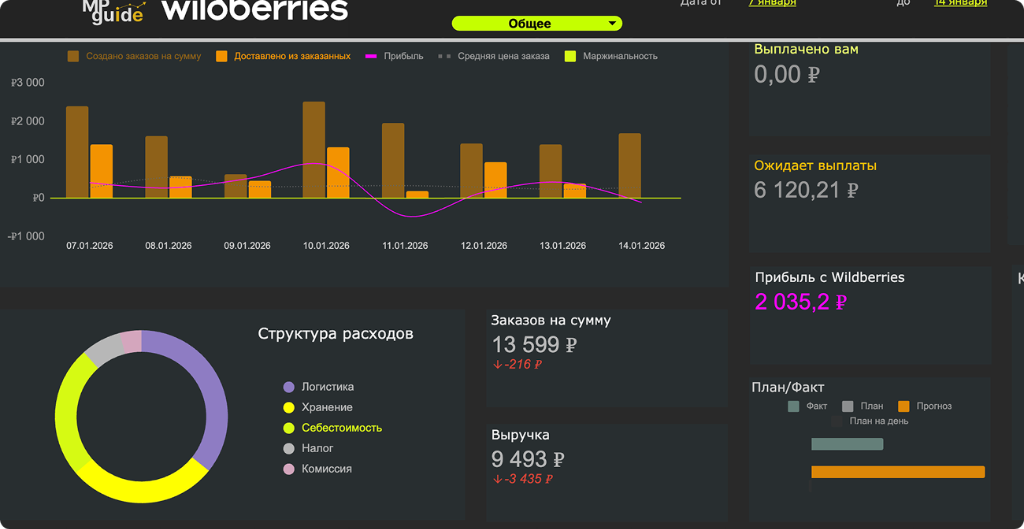Click the Комиссия label in expense legend
This screenshot has width=1024, height=529.
(327, 469)
